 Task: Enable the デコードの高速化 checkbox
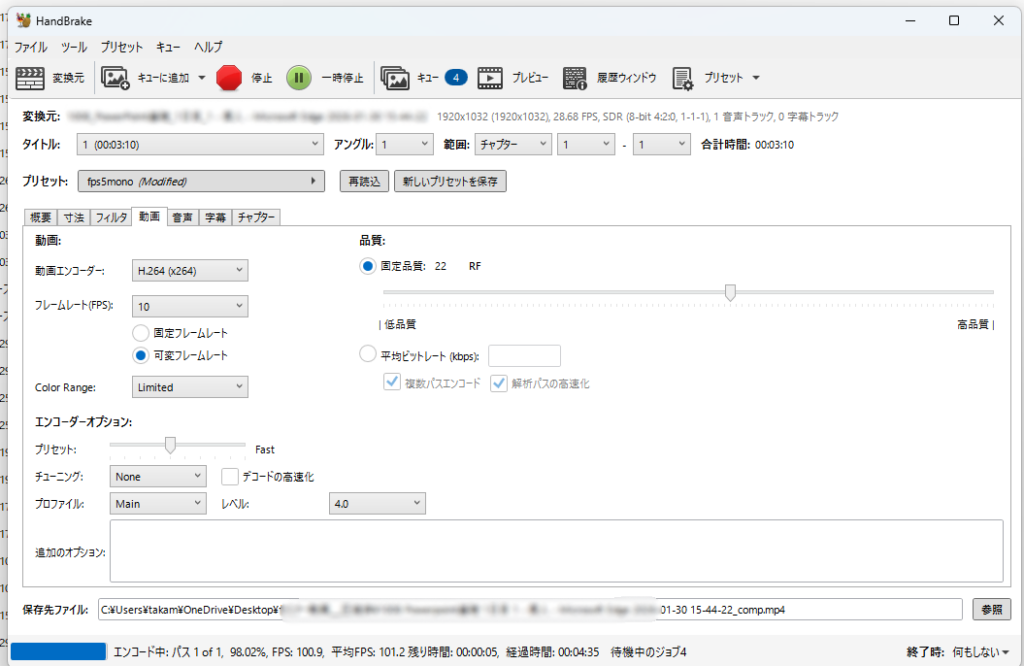(x=230, y=477)
